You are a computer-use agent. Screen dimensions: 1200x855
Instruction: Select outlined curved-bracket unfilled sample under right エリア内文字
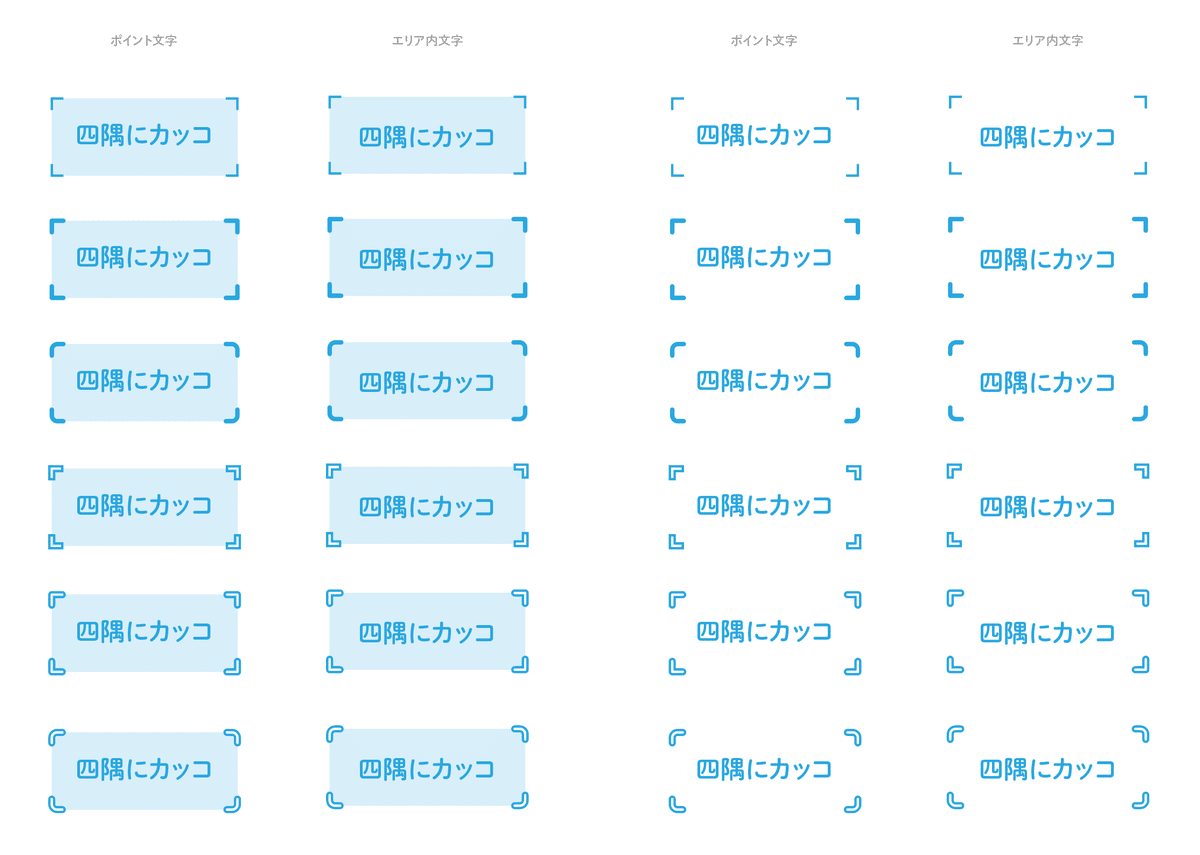point(1047,769)
